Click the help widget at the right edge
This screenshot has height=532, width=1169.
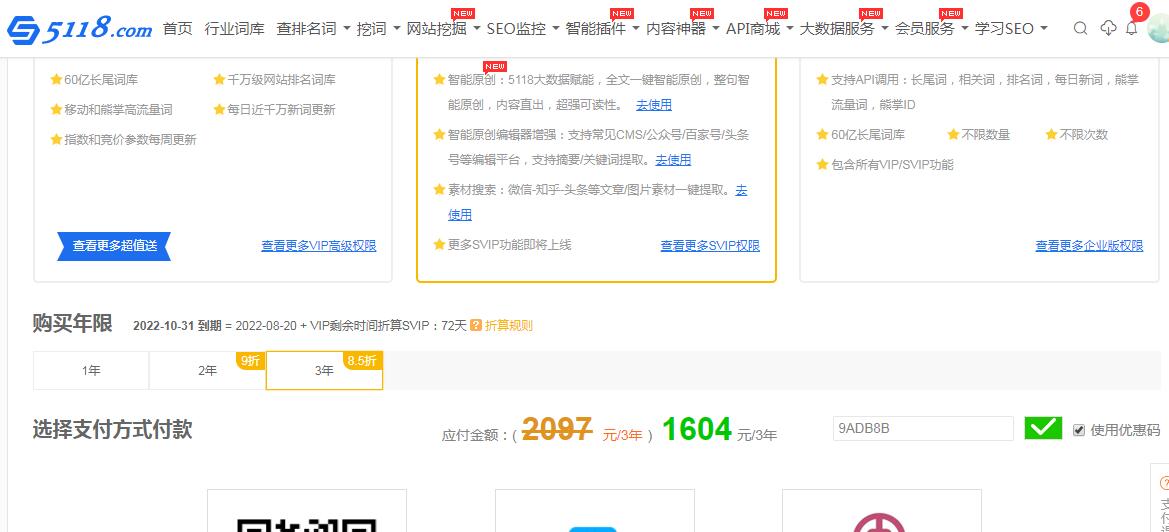1162,499
